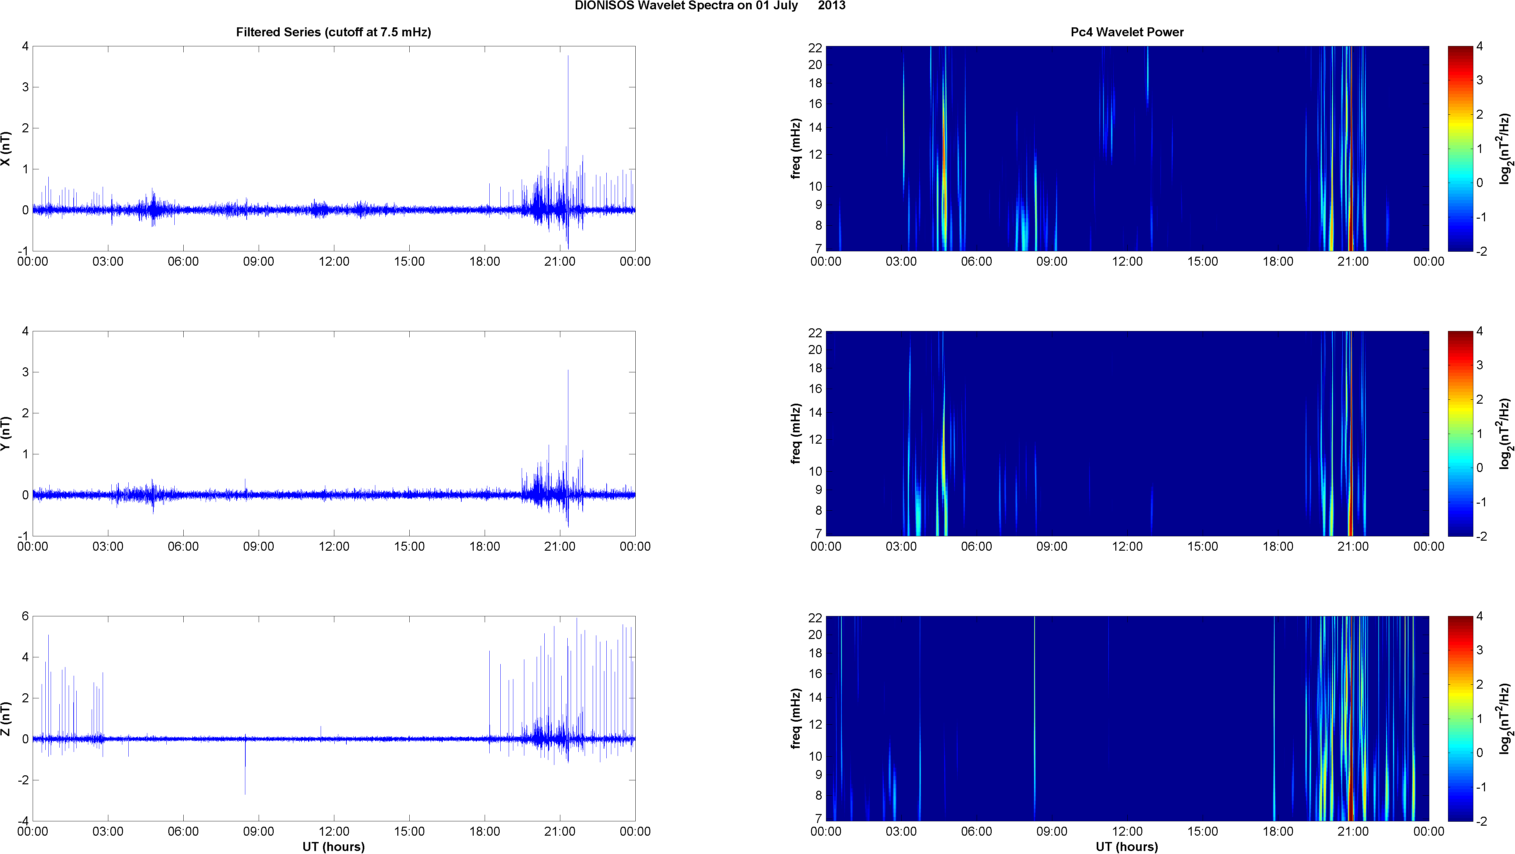Click the middle Y-panel colorbar

pos(1460,433)
